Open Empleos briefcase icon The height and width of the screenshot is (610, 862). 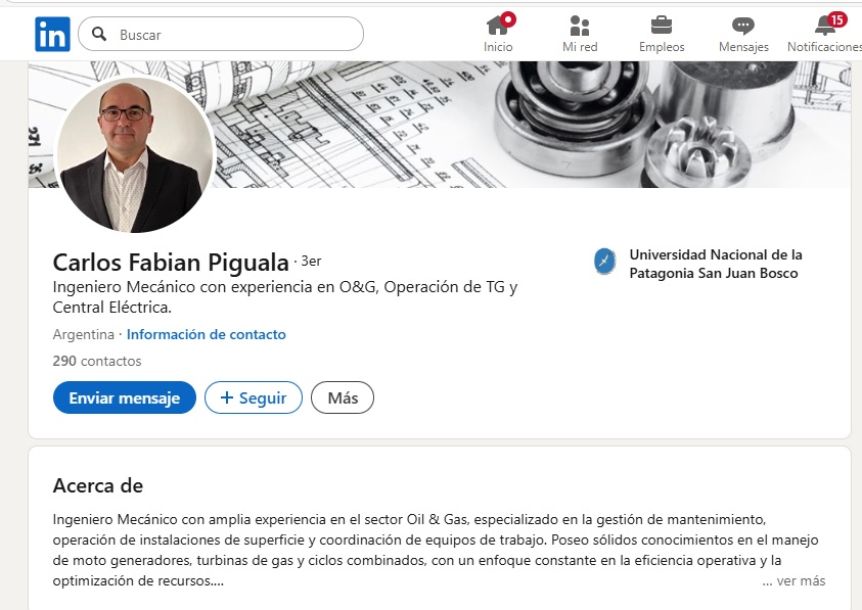(x=661, y=25)
